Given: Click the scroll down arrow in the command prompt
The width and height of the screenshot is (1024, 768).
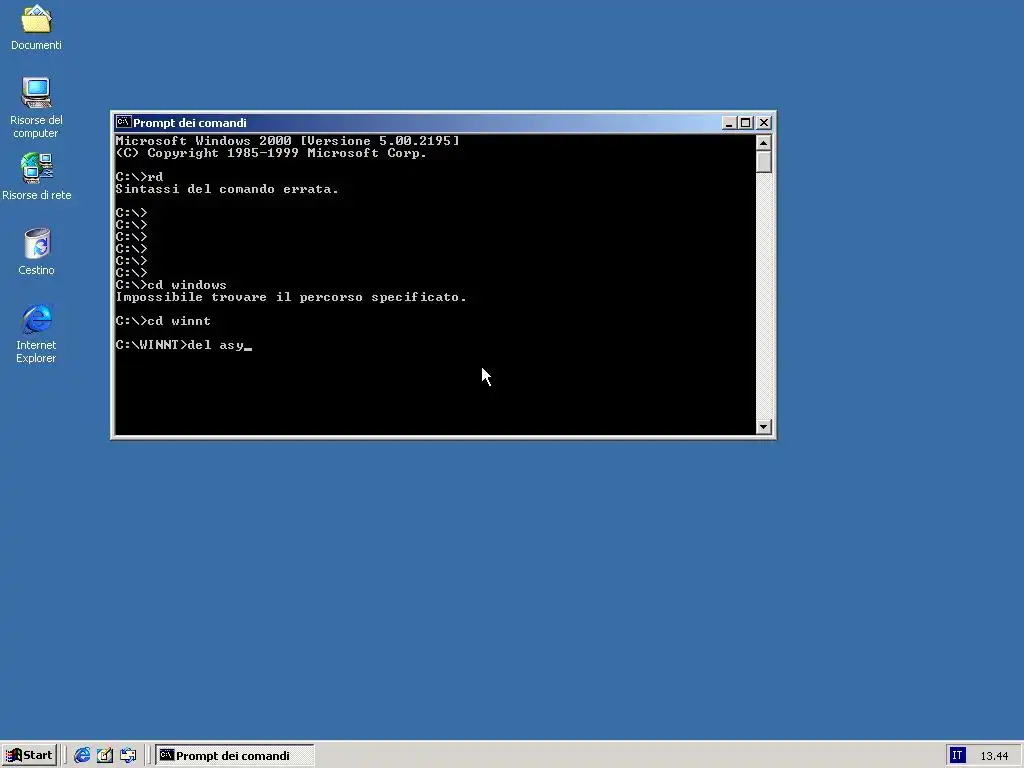Looking at the screenshot, I should 763,426.
